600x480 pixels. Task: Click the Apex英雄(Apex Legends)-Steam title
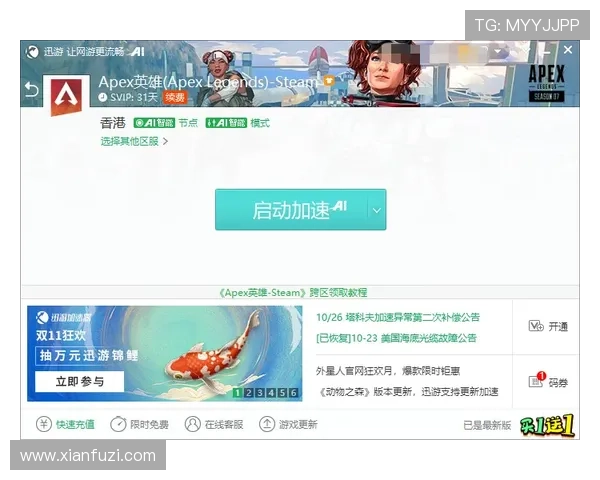click(208, 82)
